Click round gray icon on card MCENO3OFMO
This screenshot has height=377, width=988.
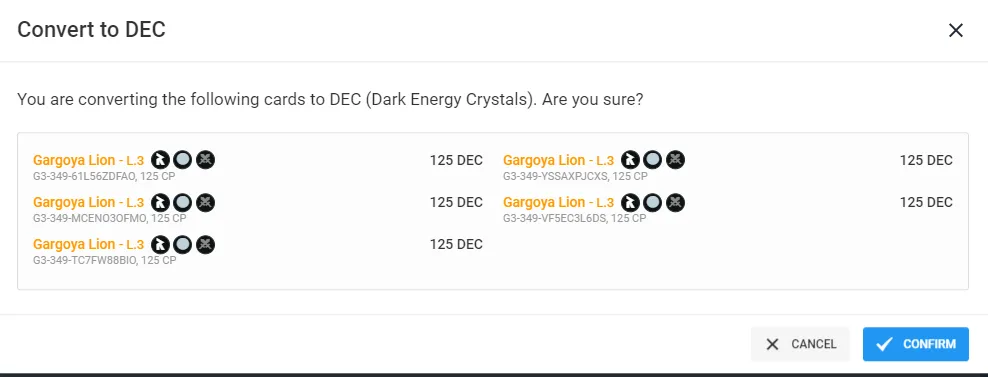pyautogui.click(x=182, y=202)
